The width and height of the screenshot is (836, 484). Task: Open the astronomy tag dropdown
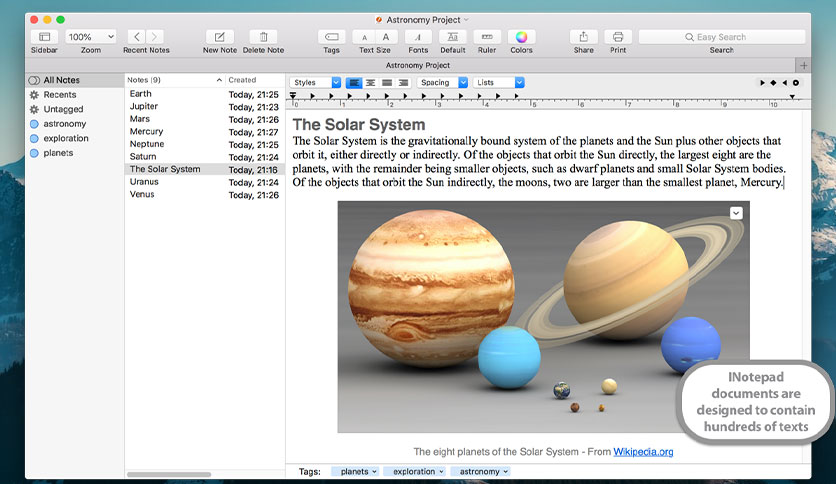[x=480, y=472]
